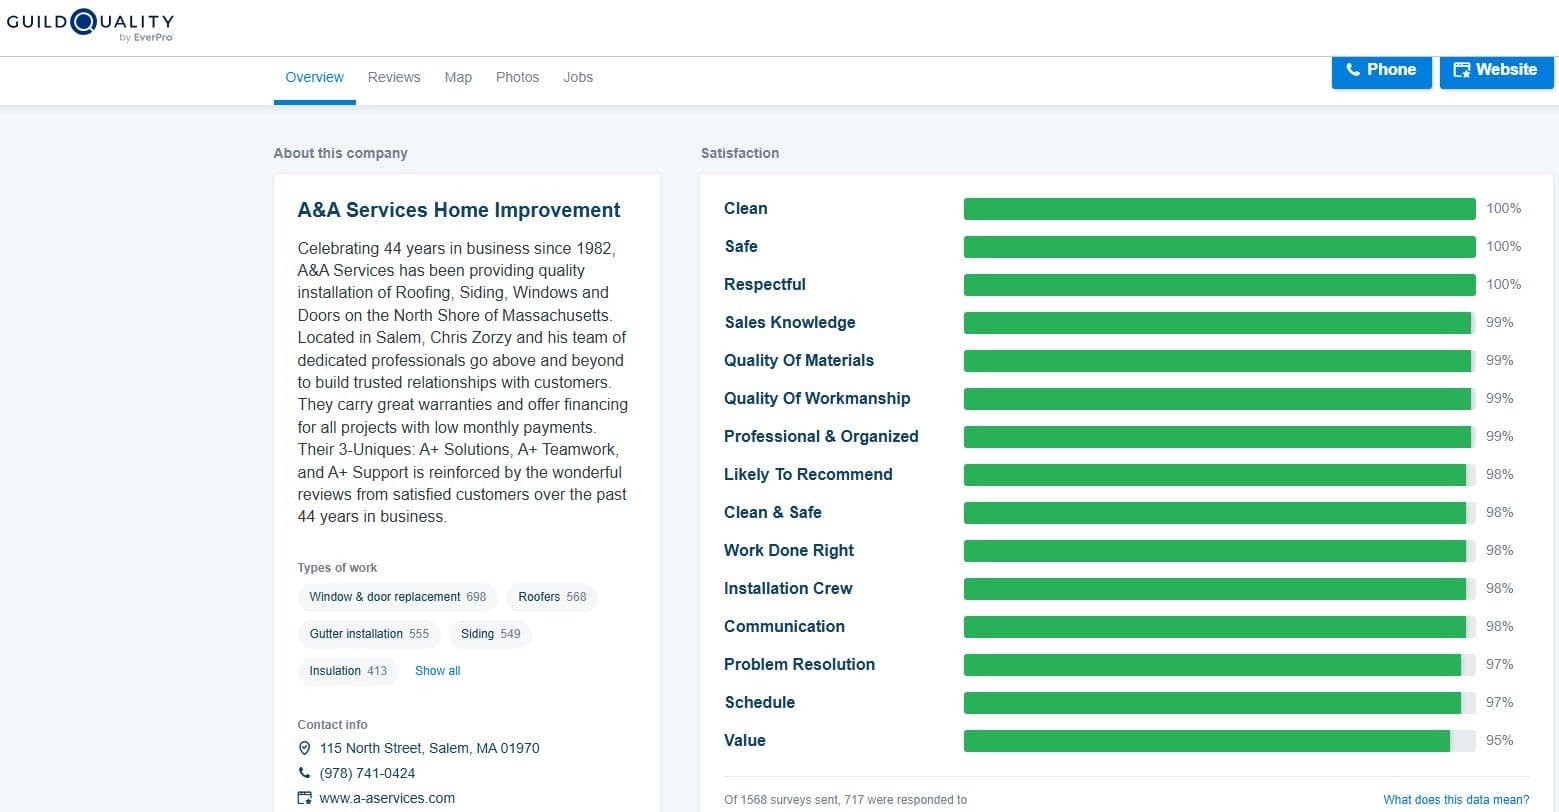Click the 'Of 1568 surveys sent' text
Viewport: 1559px width, 812px height.
tap(846, 800)
